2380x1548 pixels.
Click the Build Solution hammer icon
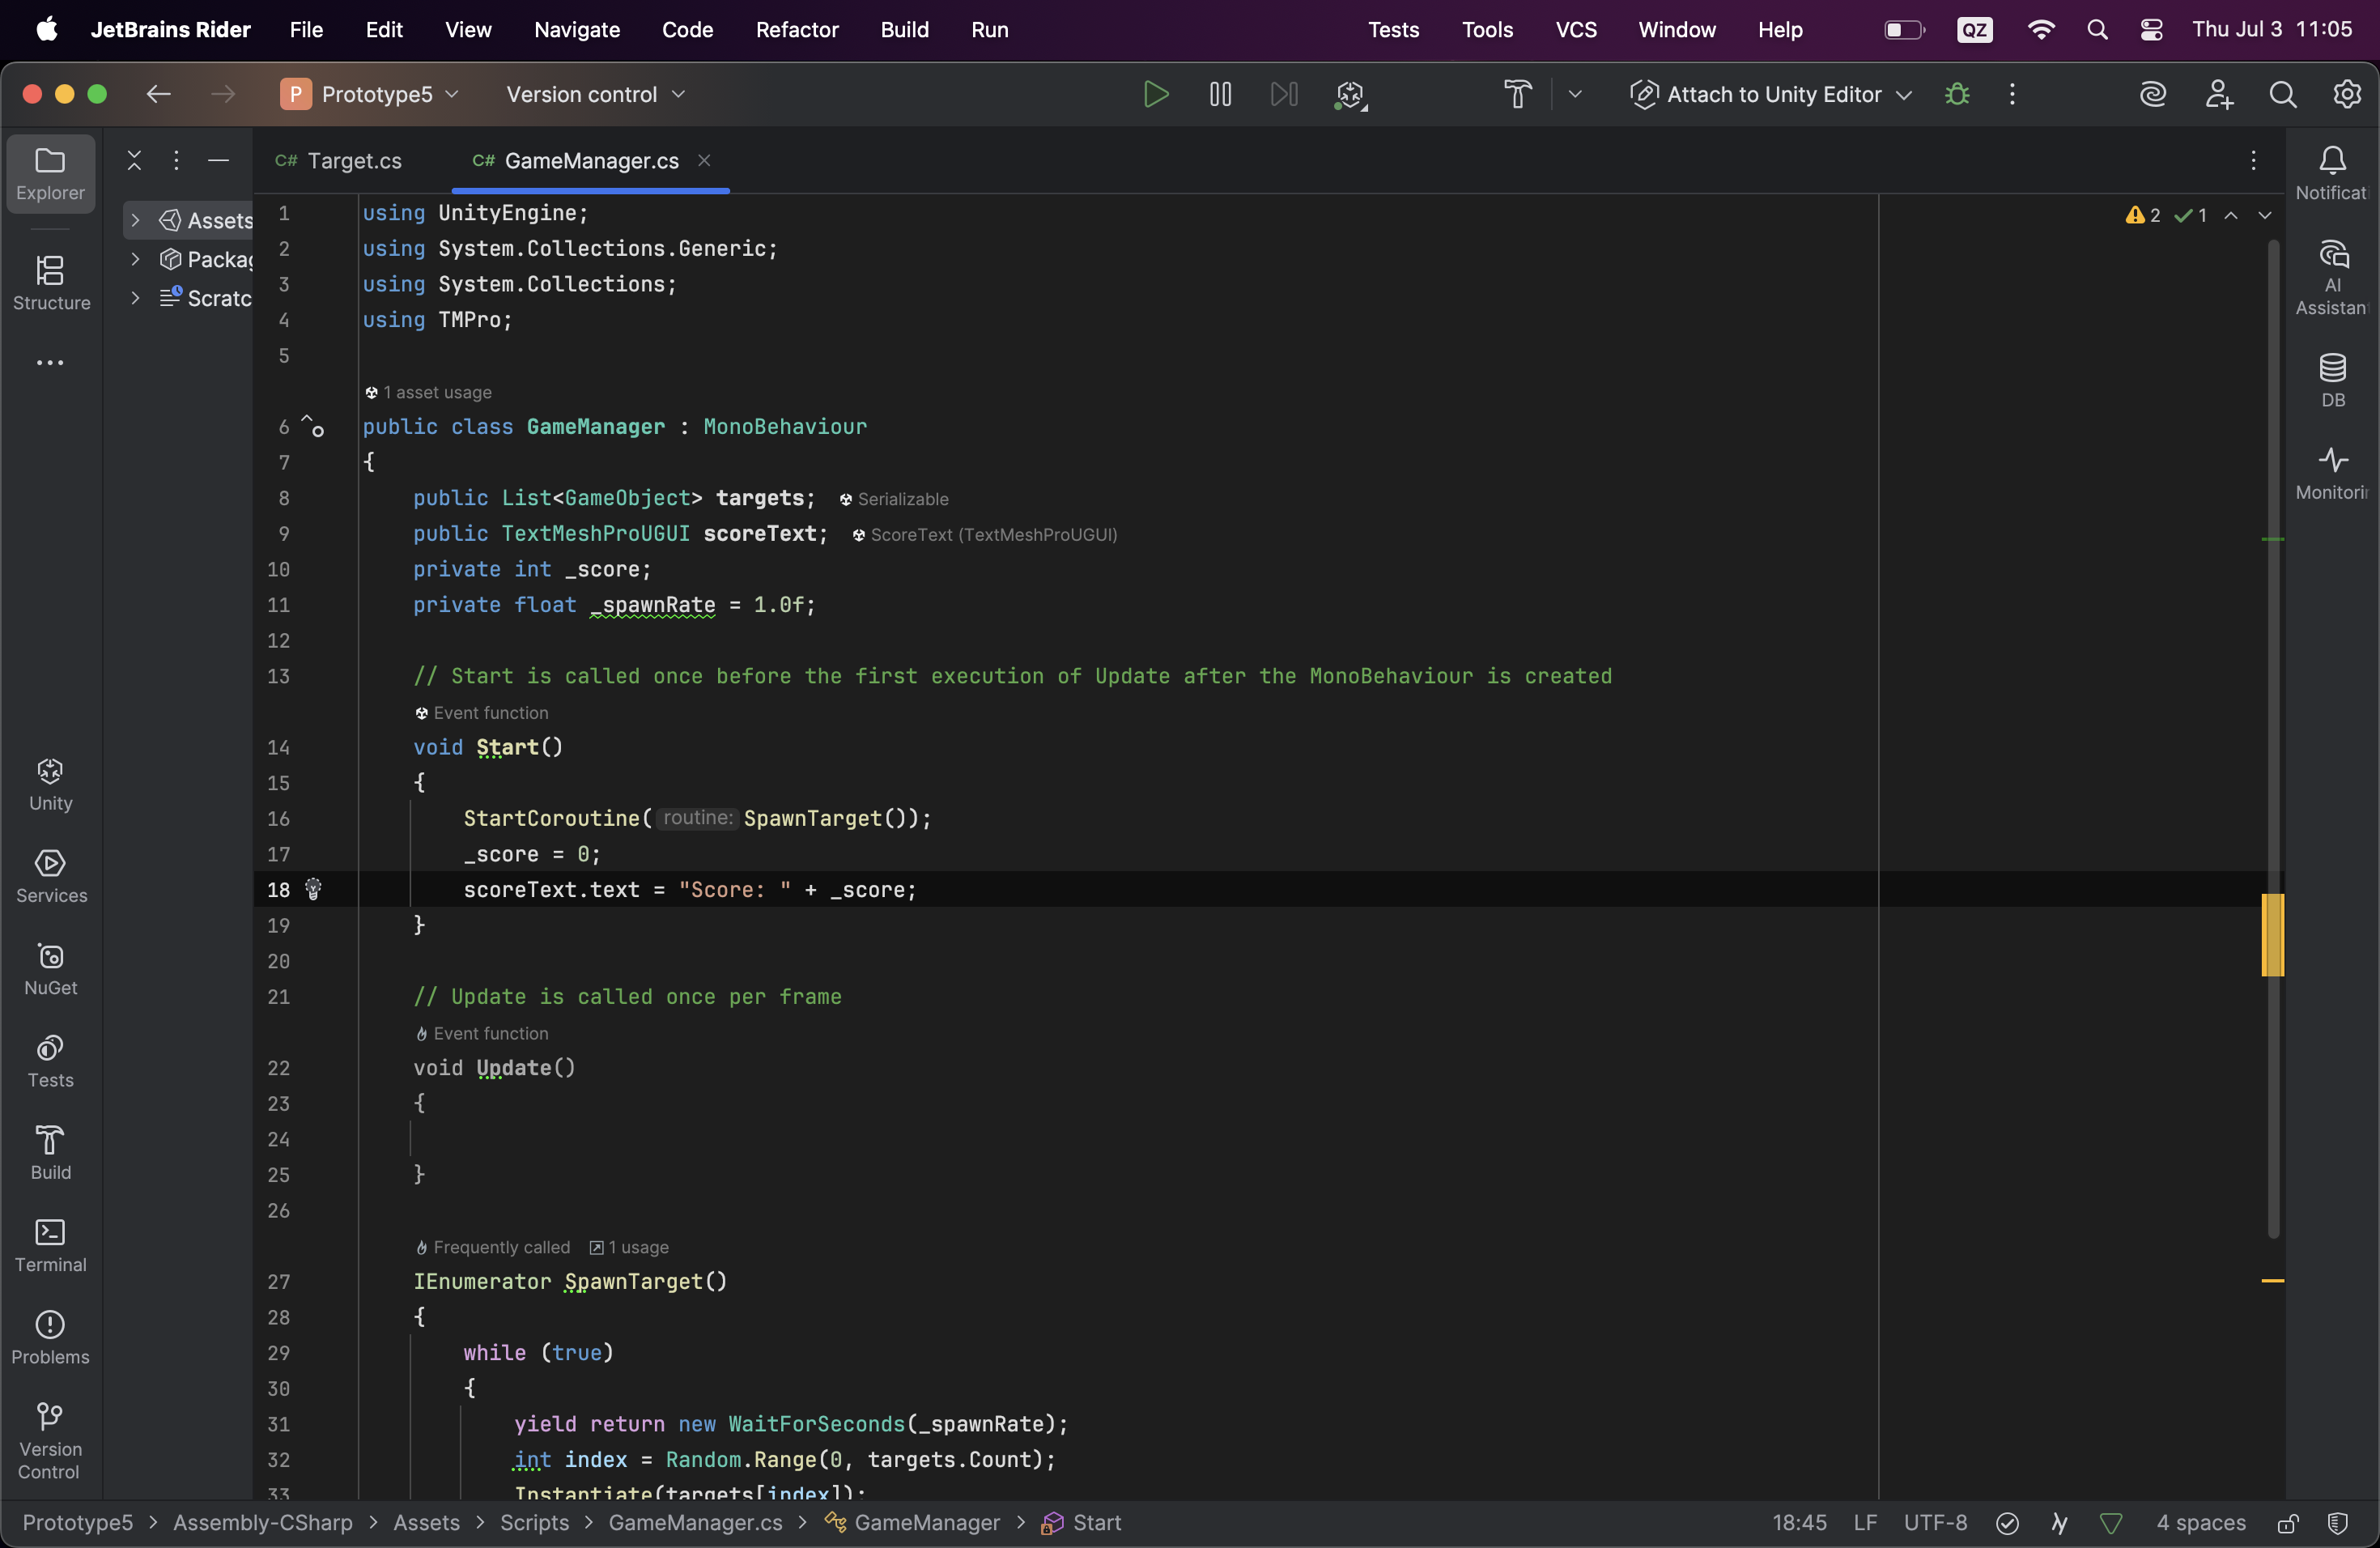(x=1517, y=94)
